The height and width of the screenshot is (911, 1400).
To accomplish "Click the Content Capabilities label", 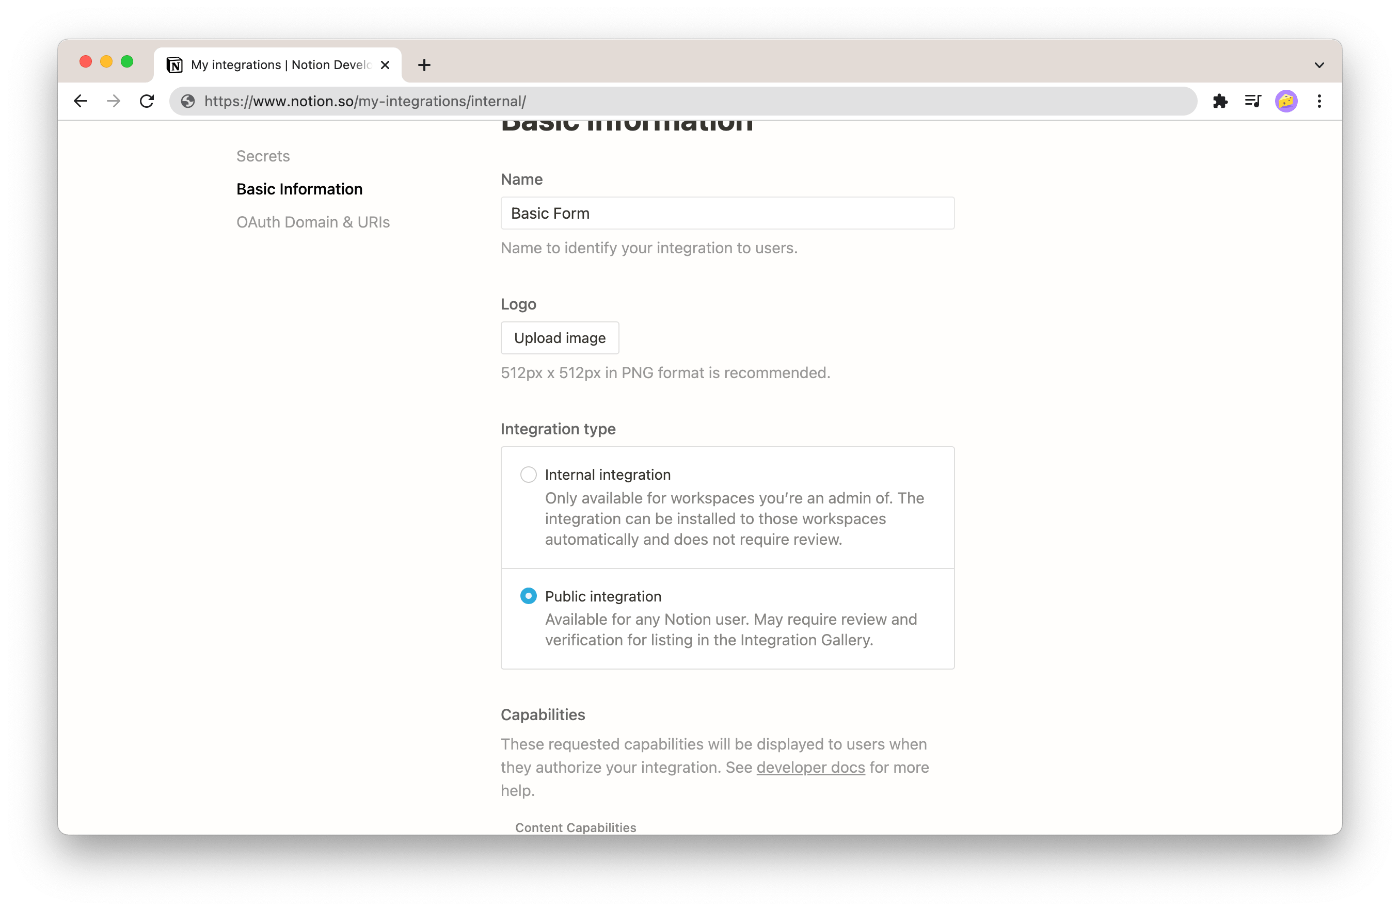I will (576, 828).
